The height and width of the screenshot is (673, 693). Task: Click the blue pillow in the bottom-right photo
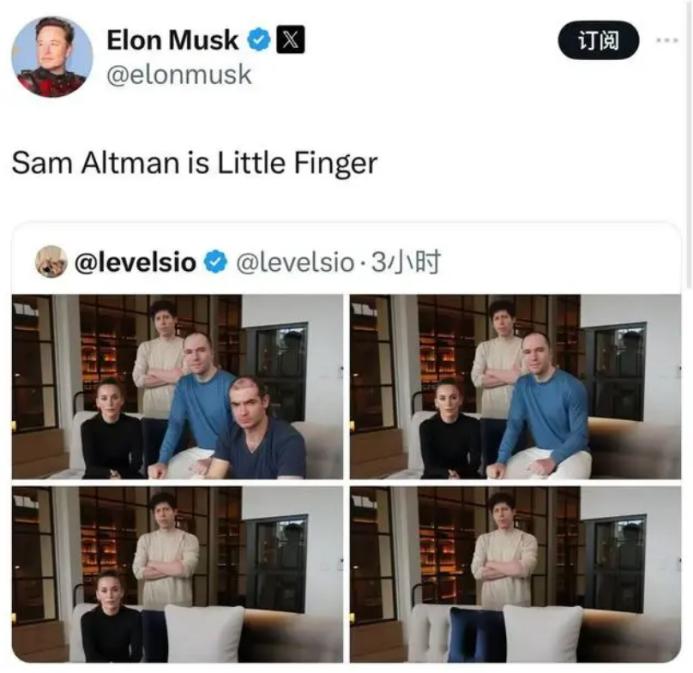pos(477,635)
